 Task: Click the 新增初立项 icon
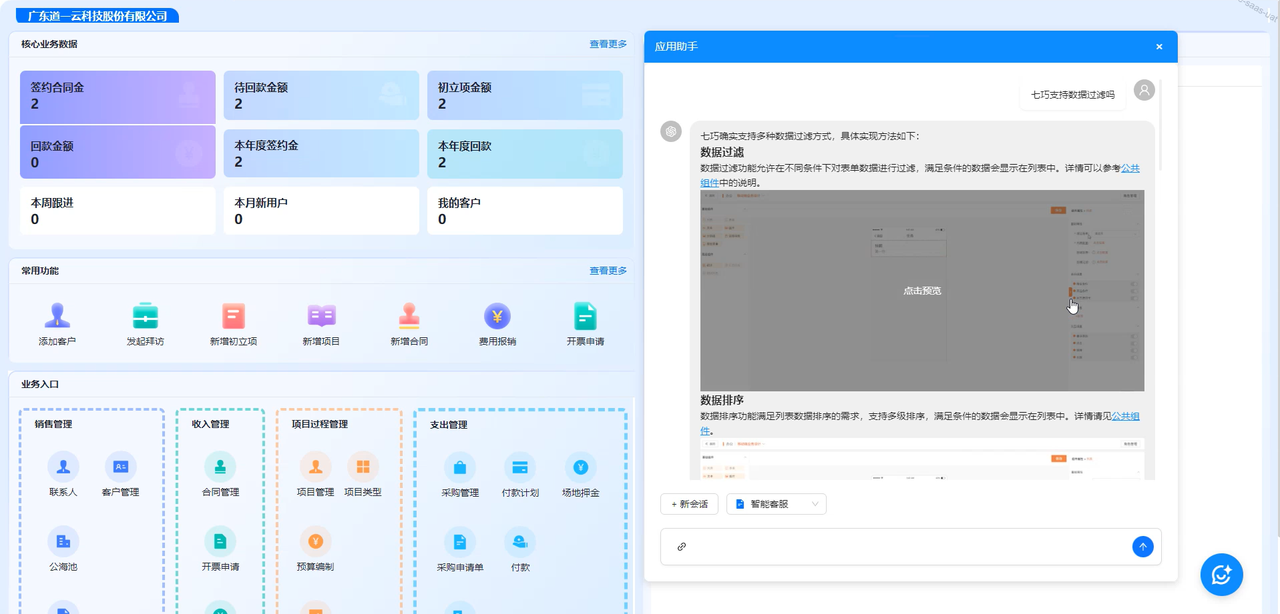click(233, 316)
